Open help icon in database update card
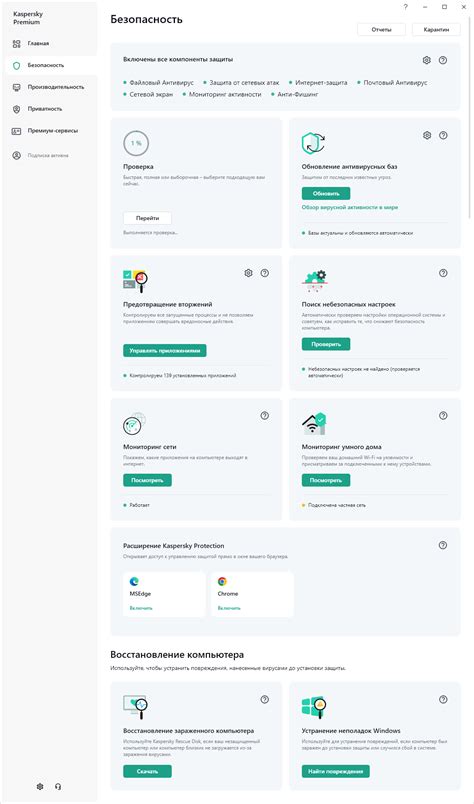This screenshot has width=474, height=804. (x=443, y=135)
